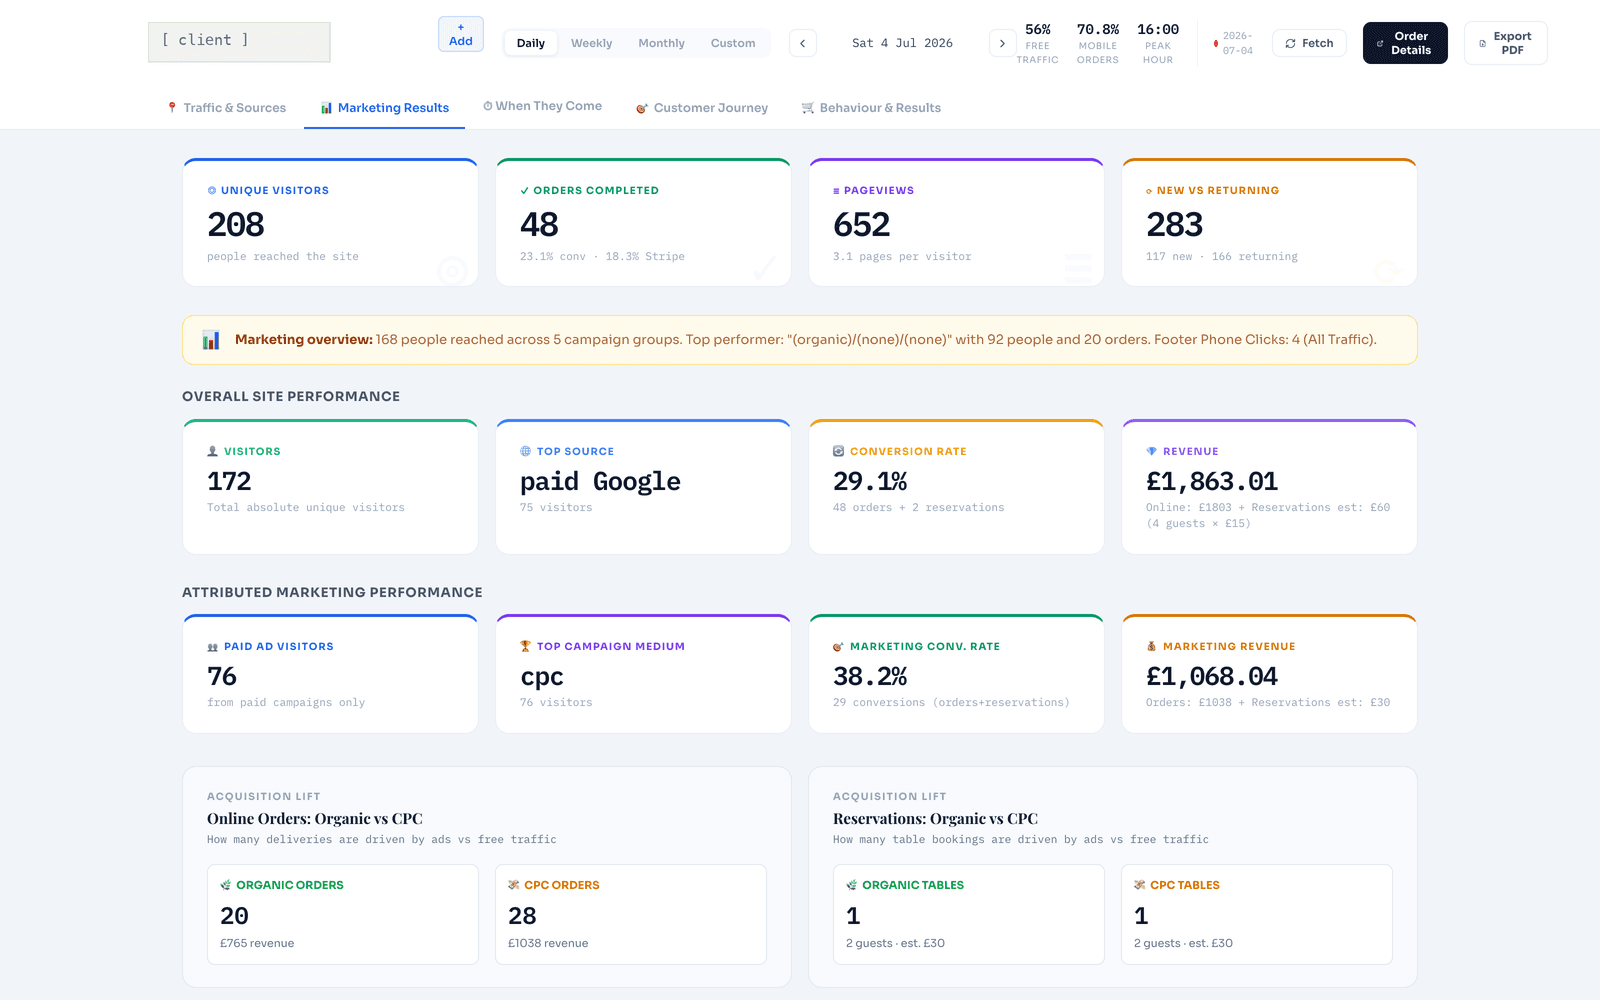
Task: Select the Daily range option
Action: tap(531, 43)
